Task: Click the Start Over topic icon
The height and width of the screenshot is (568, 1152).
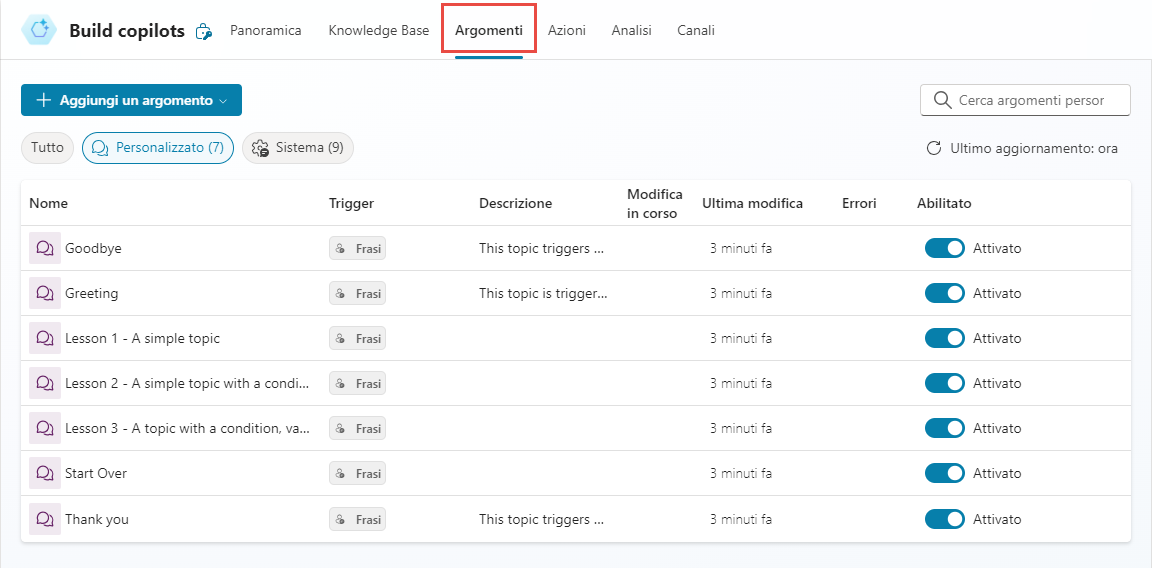Action: 45,473
